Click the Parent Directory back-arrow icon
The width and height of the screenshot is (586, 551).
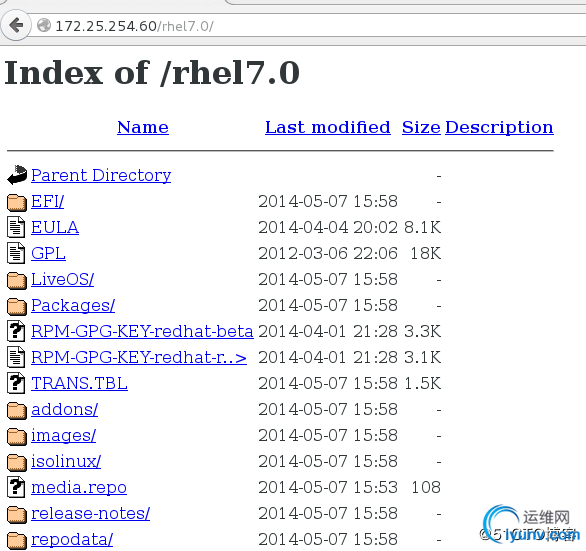[17, 175]
